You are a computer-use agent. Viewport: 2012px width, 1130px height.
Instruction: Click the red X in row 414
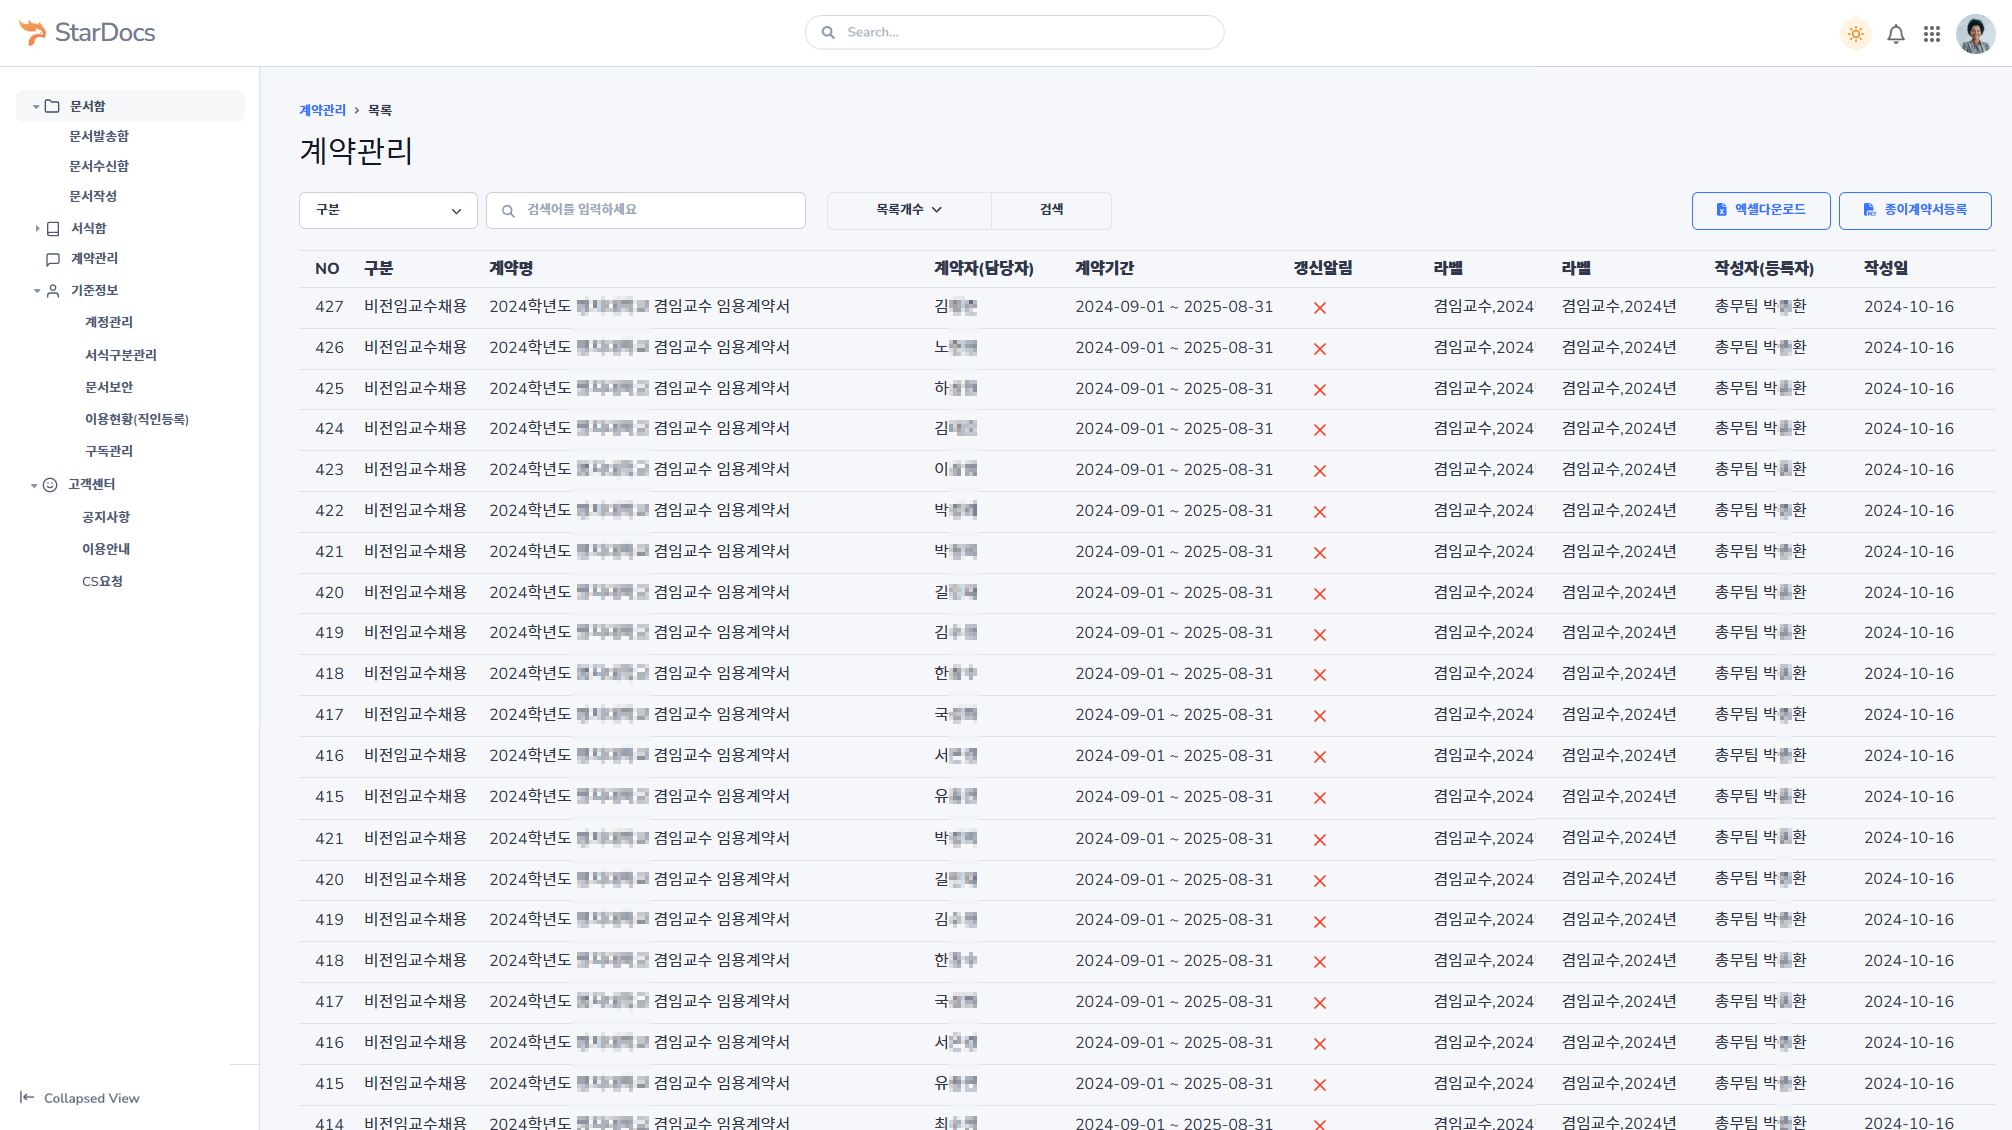tap(1320, 1124)
